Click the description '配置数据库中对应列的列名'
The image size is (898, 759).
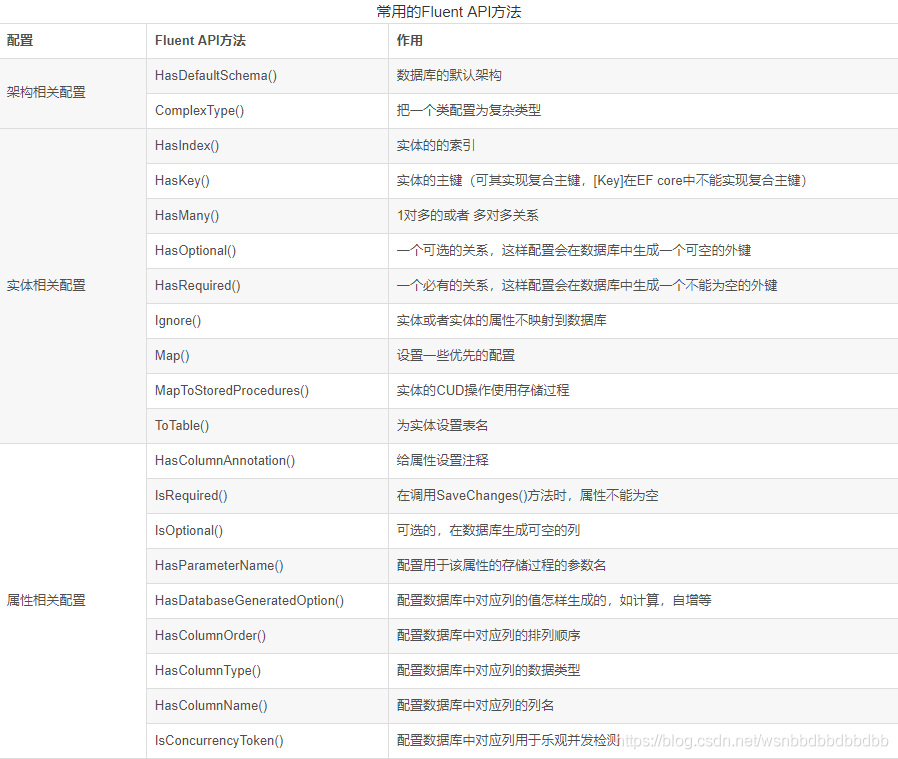pos(475,705)
